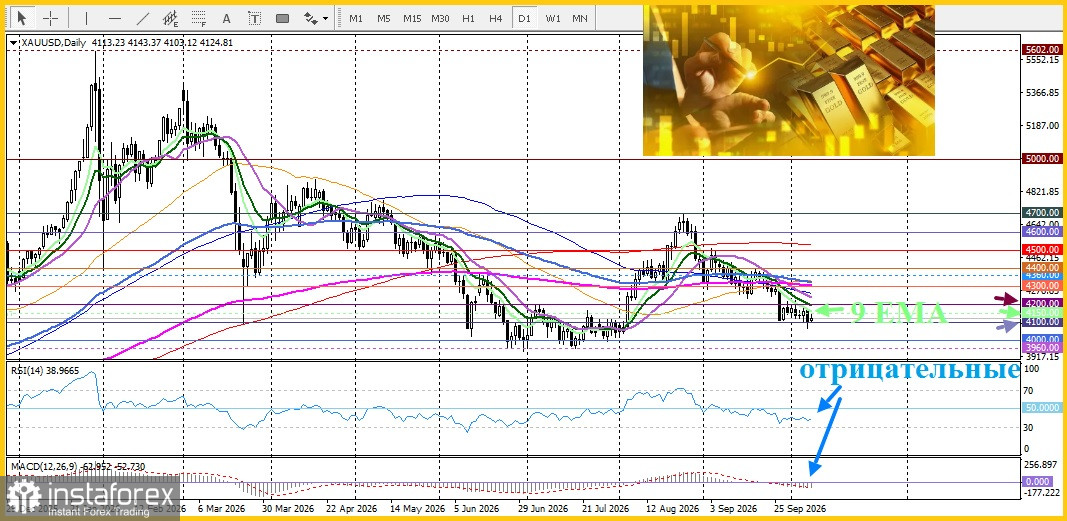This screenshot has height=521, width=1067.
Task: Click the XAUUSD,Daily chart title text
Action: tap(54, 43)
